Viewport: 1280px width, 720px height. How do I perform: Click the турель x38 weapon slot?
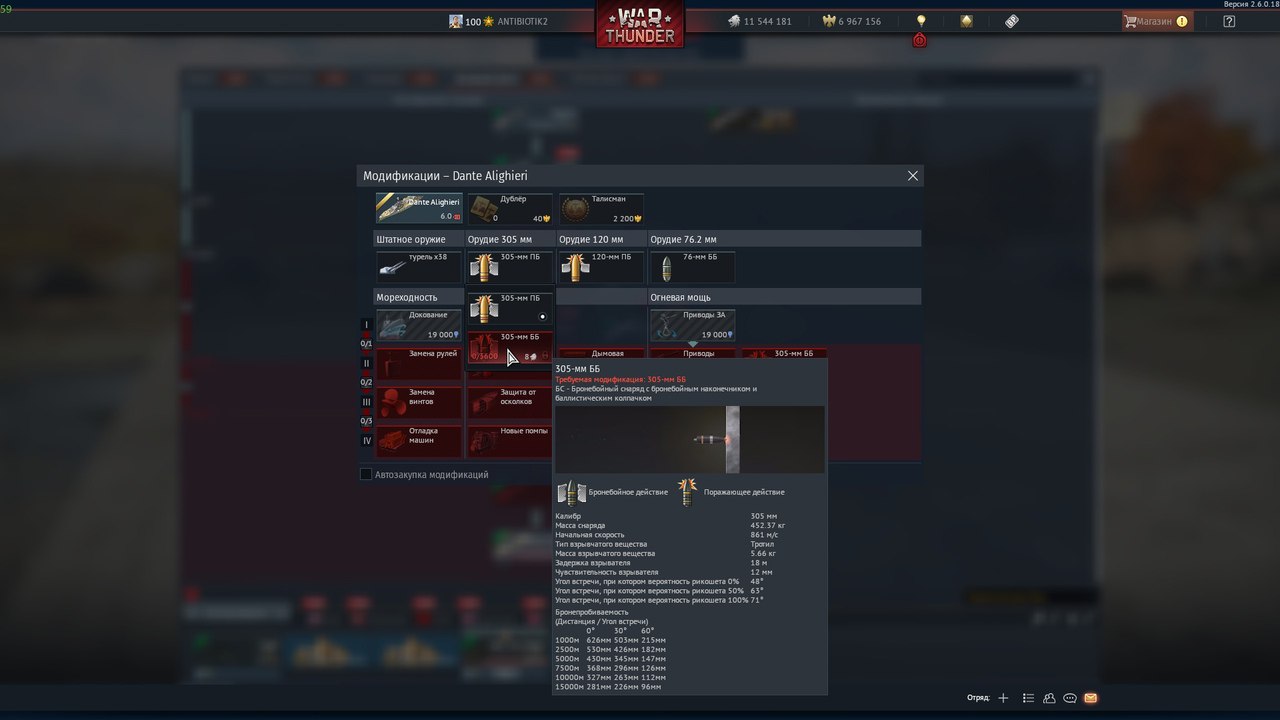tap(419, 266)
